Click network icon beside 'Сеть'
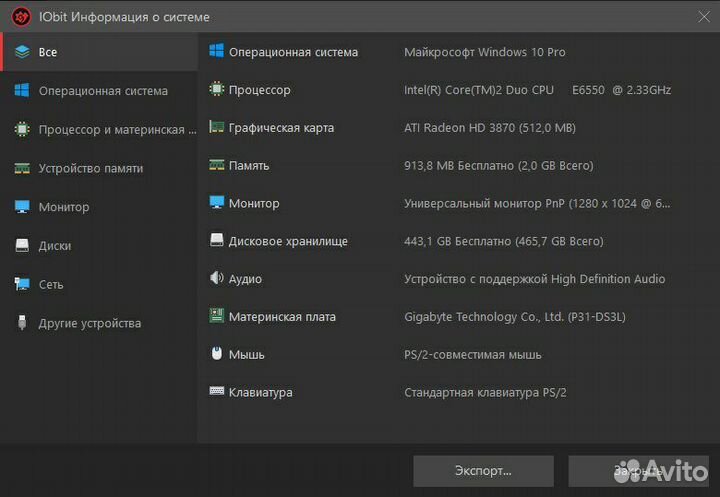This screenshot has height=497, width=720. [x=22, y=284]
